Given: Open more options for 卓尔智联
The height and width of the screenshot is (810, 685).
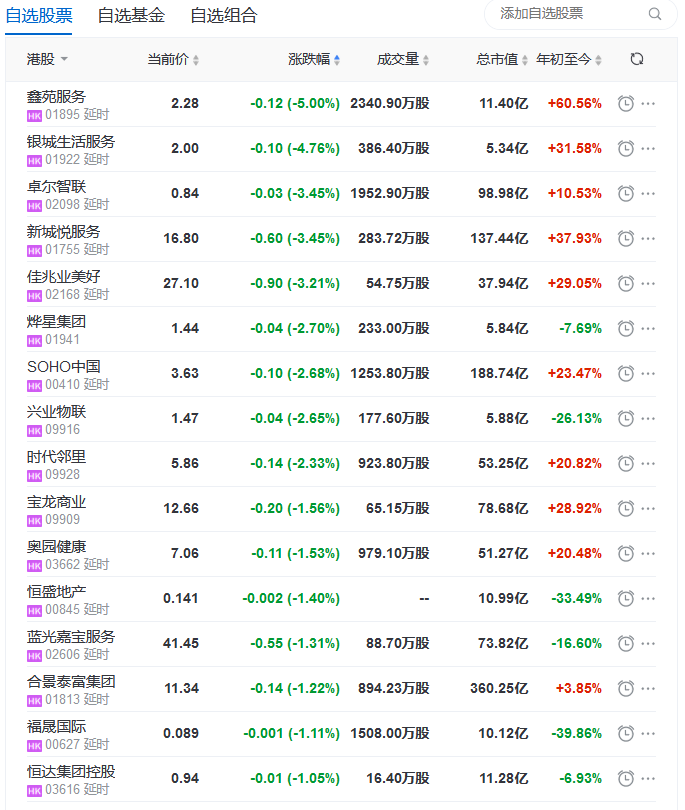Looking at the screenshot, I should [648, 194].
